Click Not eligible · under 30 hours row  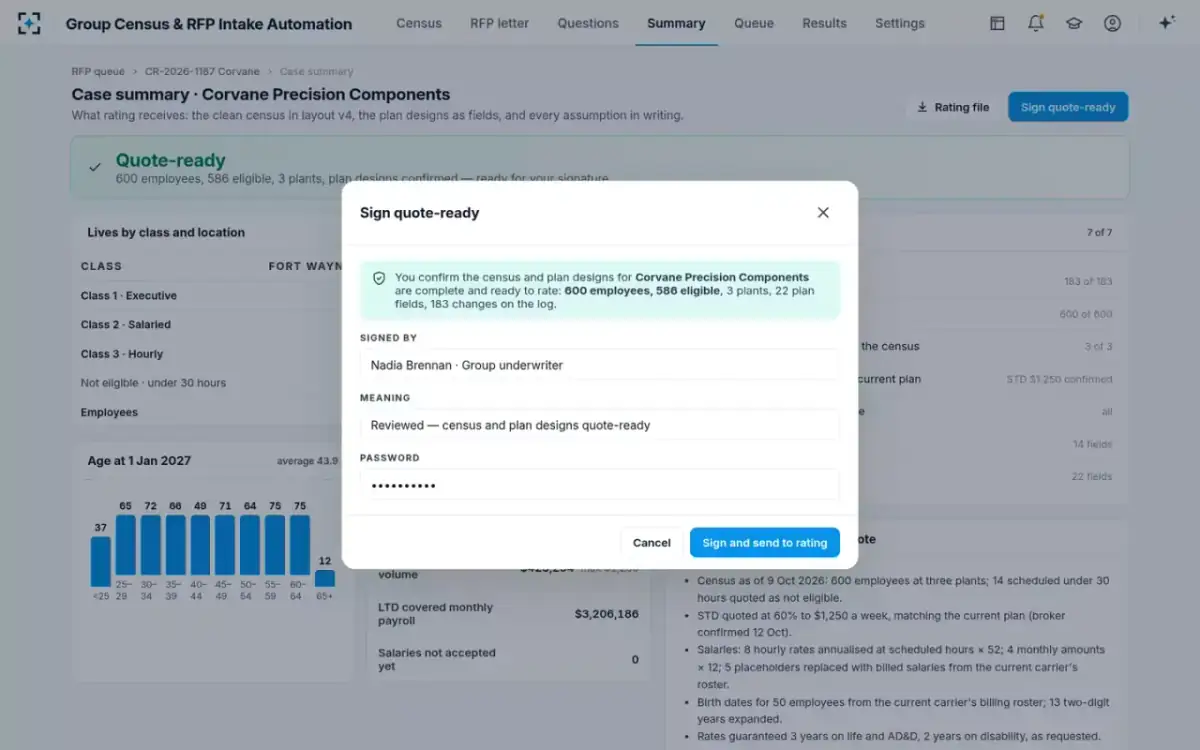154,383
